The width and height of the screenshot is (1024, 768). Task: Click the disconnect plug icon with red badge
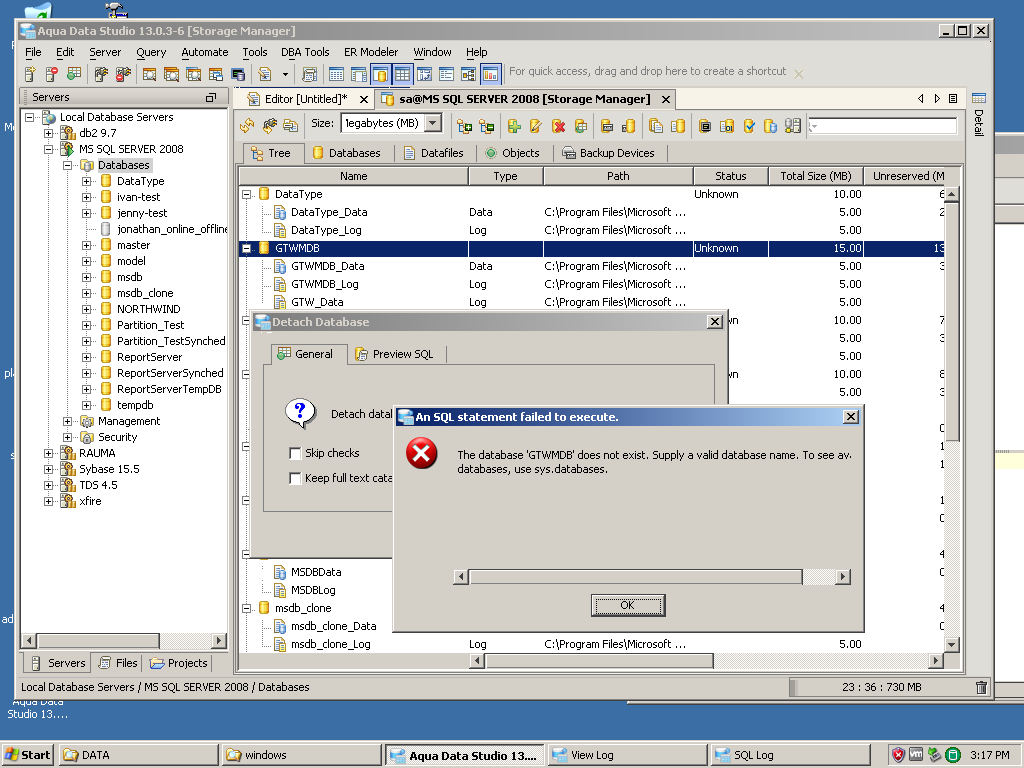(123, 74)
